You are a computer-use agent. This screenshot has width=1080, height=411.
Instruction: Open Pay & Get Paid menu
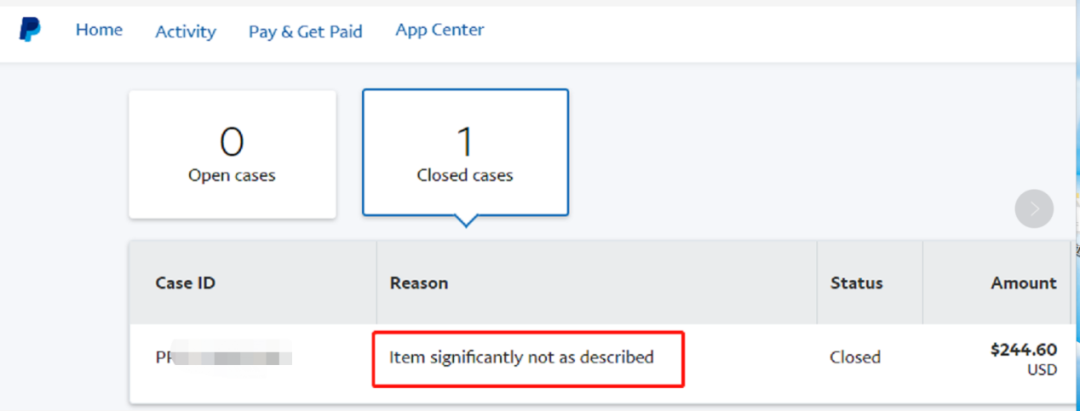305,32
